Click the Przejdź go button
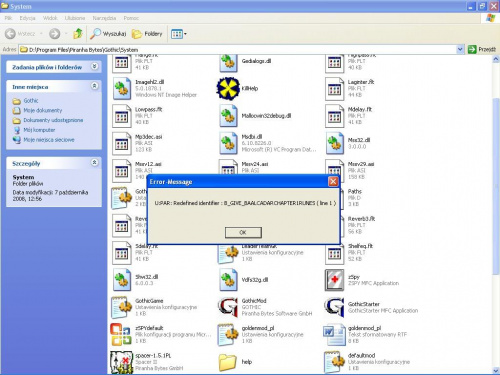 (482, 50)
